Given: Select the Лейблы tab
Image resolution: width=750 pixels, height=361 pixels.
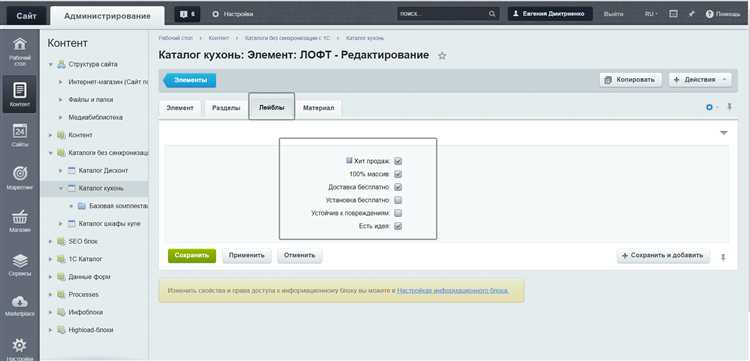Looking at the screenshot, I should click(x=272, y=108).
